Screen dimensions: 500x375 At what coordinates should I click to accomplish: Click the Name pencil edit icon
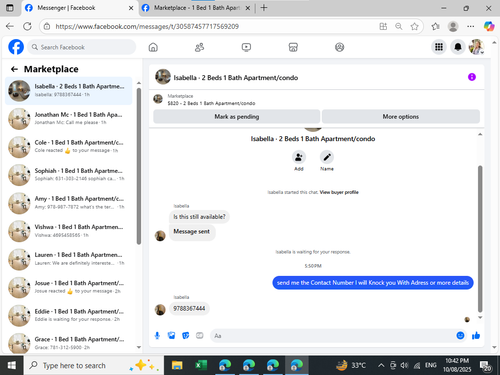click(x=327, y=157)
